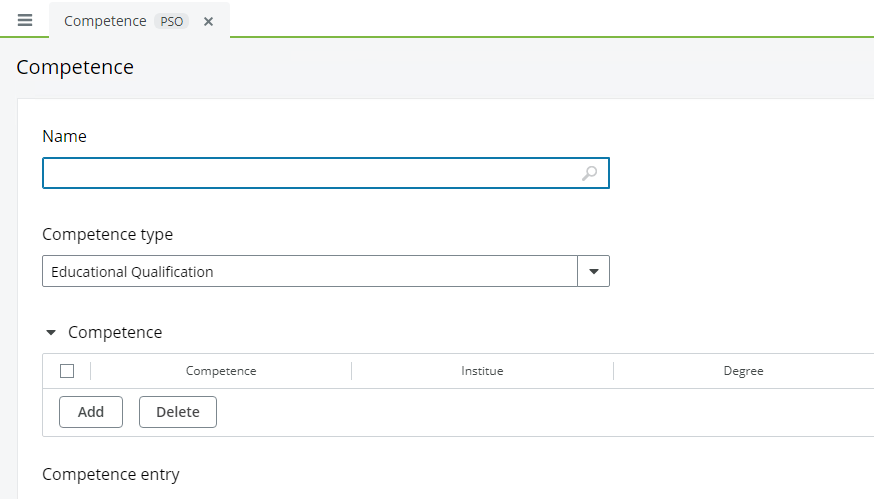Open Competence type dropdown arrow
Screen dimensions: 874x499
coord(593,271)
